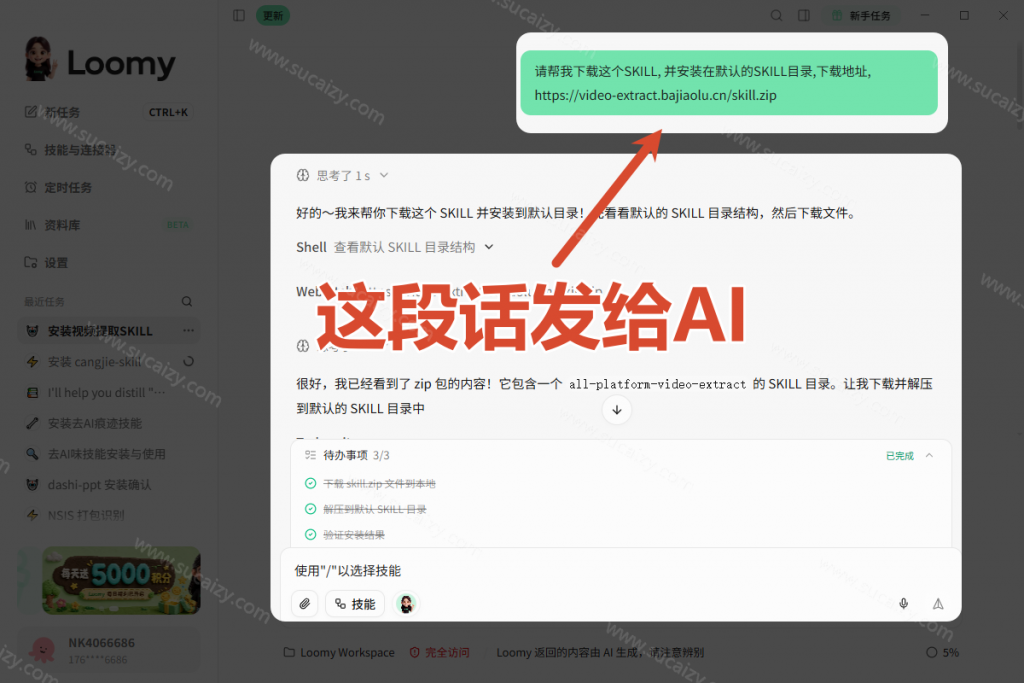Search recent tasks with magnifier icon
The width and height of the screenshot is (1024, 683).
[x=187, y=302]
